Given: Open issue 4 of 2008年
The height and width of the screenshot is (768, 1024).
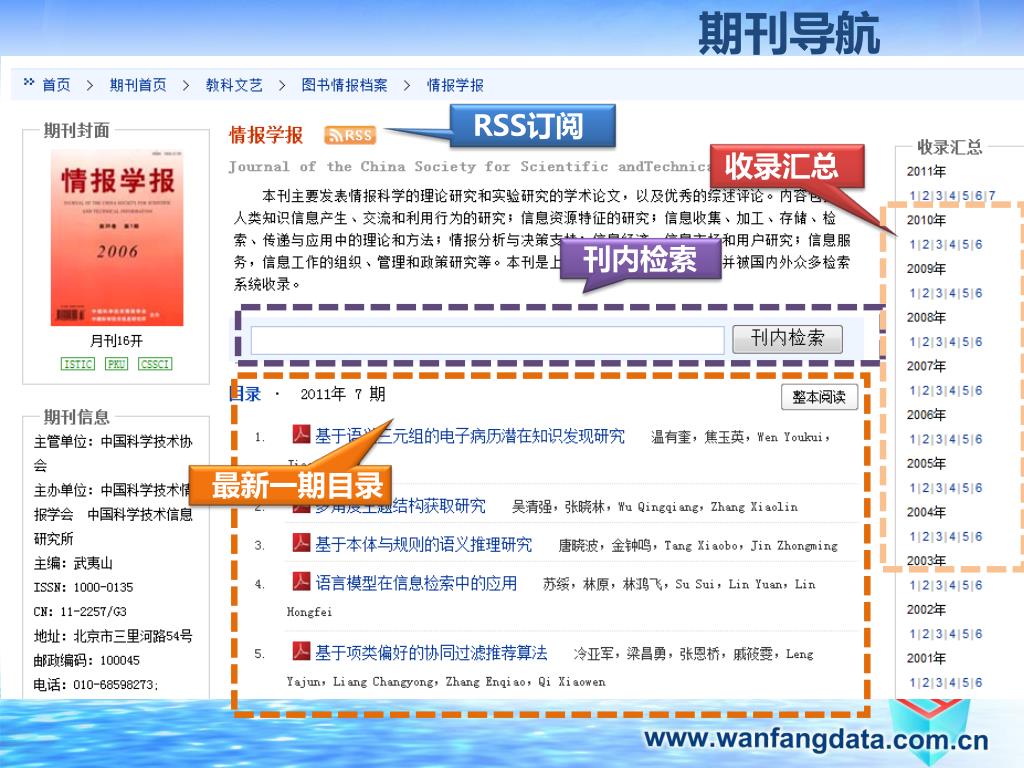Looking at the screenshot, I should (952, 342).
